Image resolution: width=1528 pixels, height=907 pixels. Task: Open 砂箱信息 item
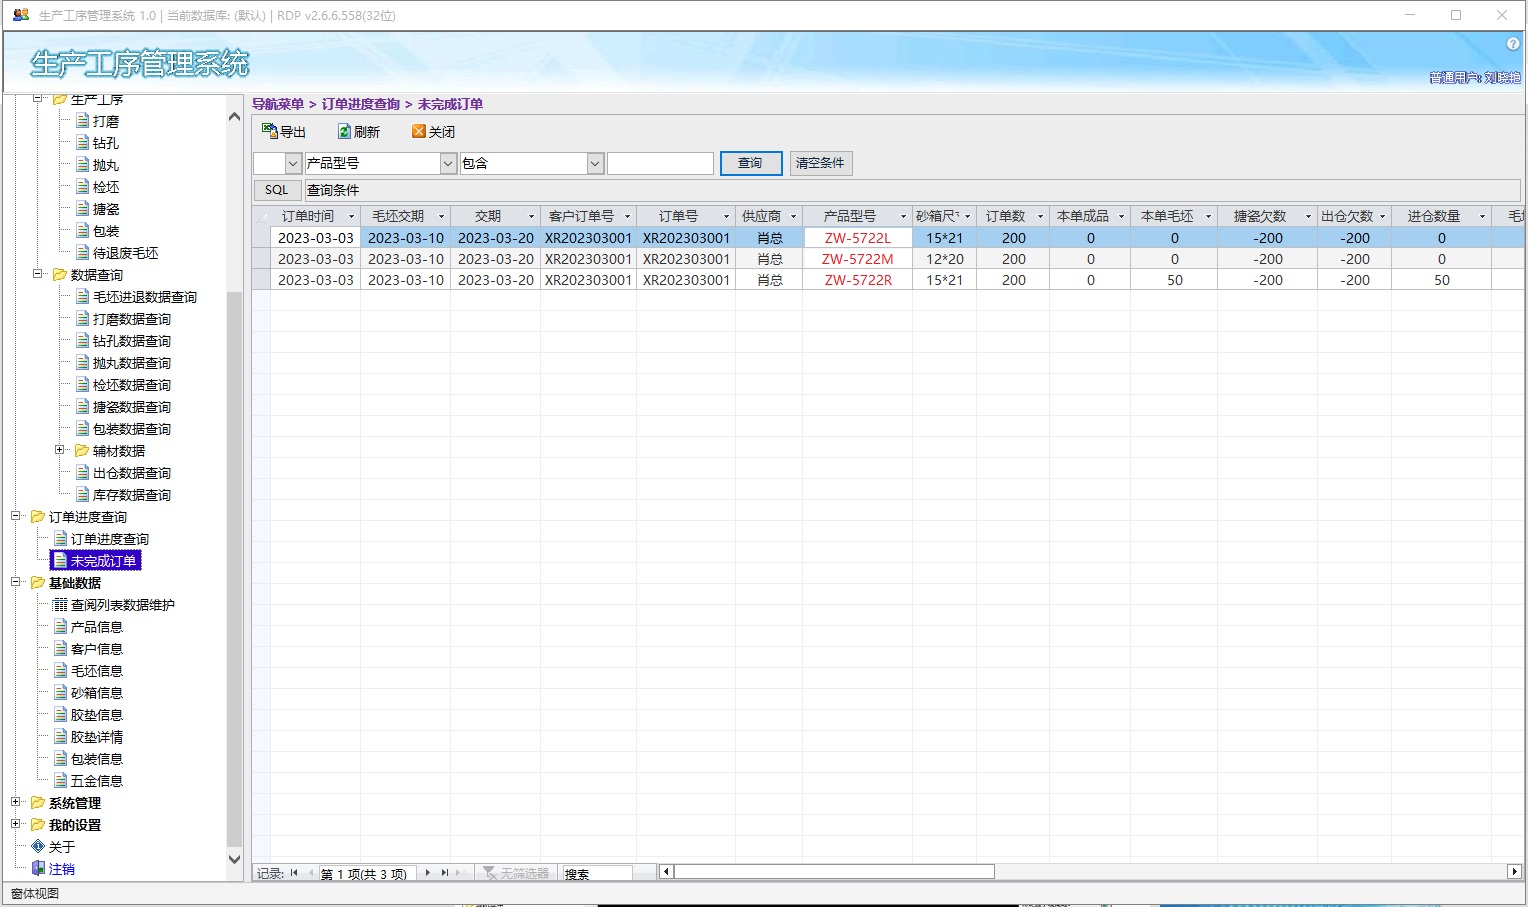pos(96,693)
